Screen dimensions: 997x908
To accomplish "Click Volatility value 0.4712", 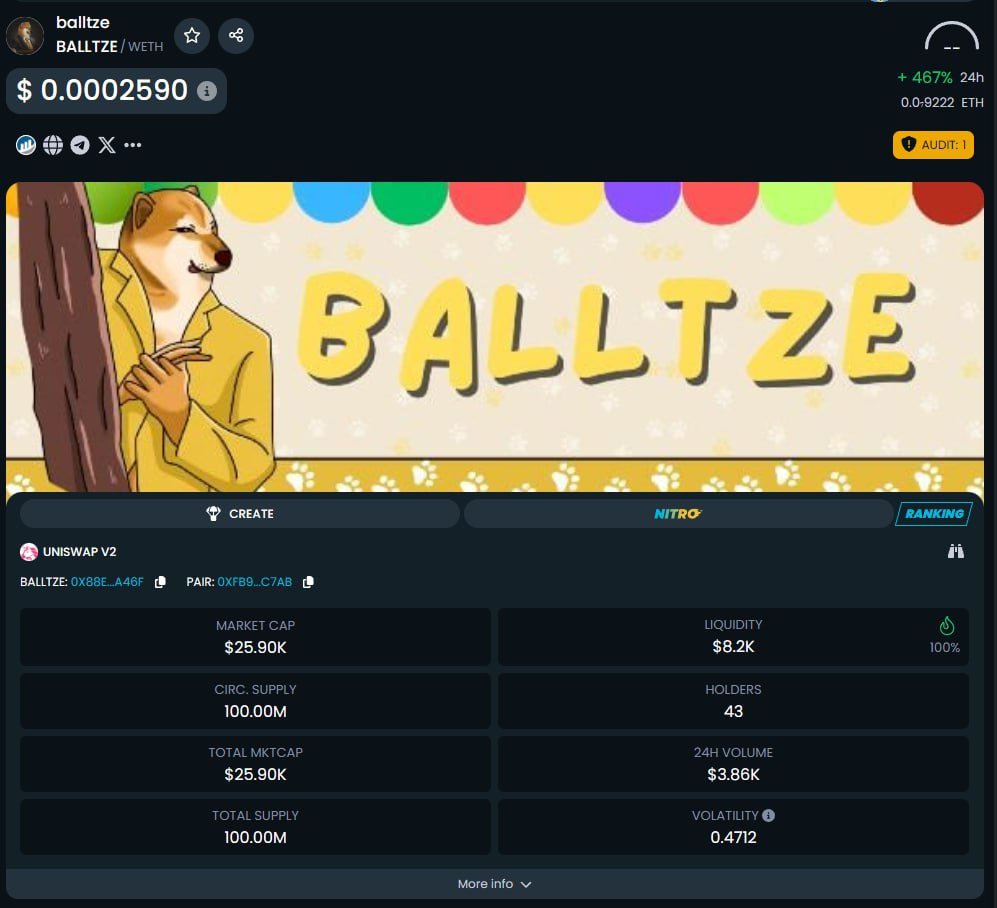I will tap(733, 837).
